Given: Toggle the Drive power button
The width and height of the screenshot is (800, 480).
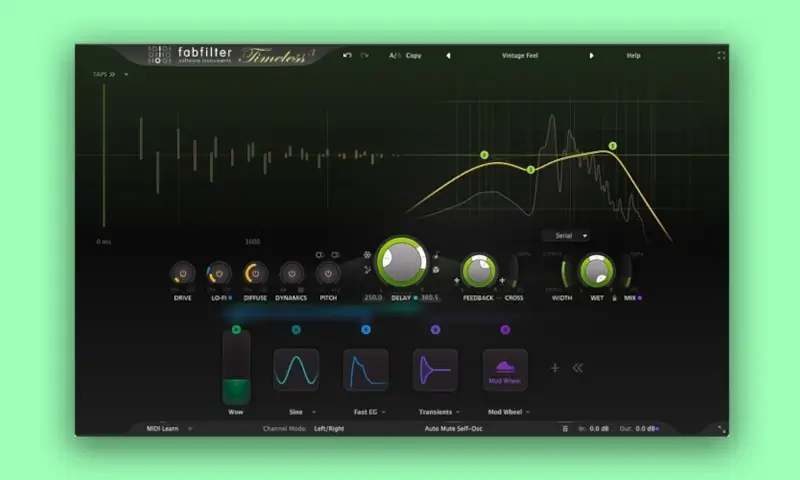Looking at the screenshot, I should coord(183,273).
